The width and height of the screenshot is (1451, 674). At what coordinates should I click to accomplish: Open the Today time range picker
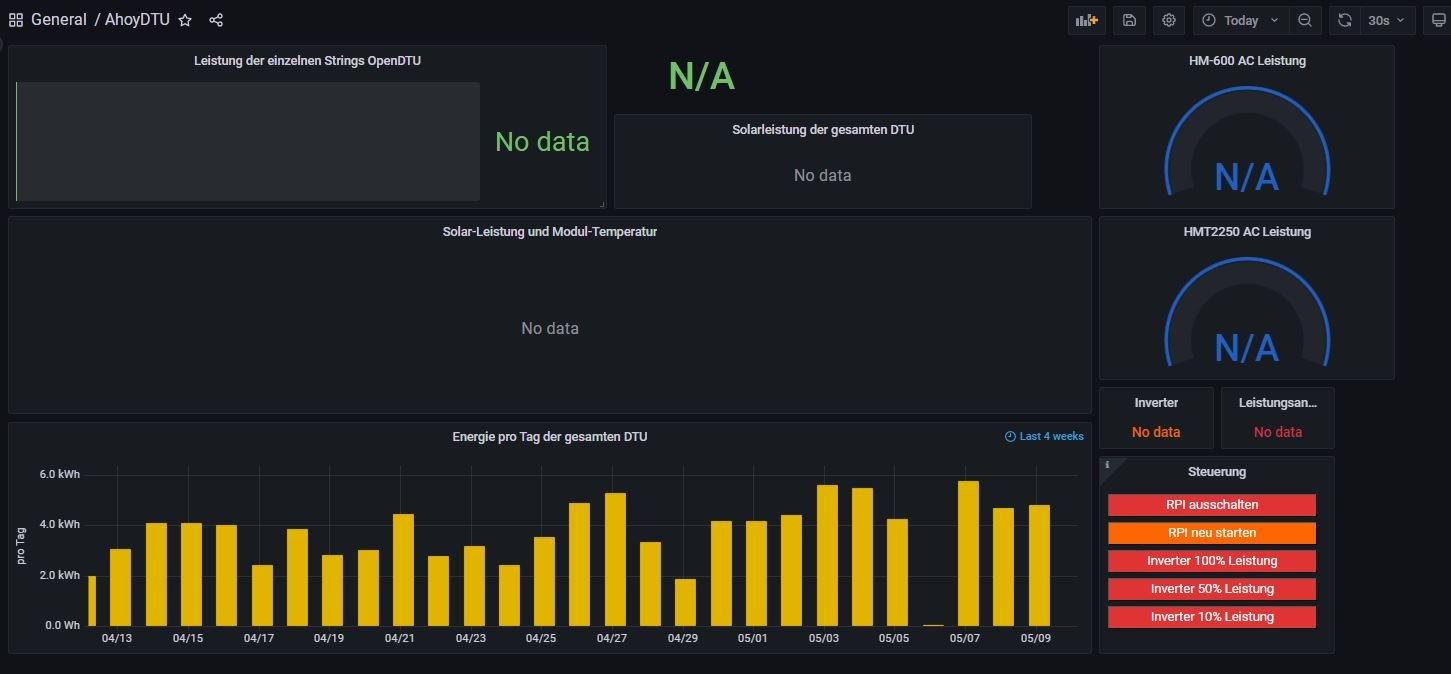pyautogui.click(x=1240, y=20)
